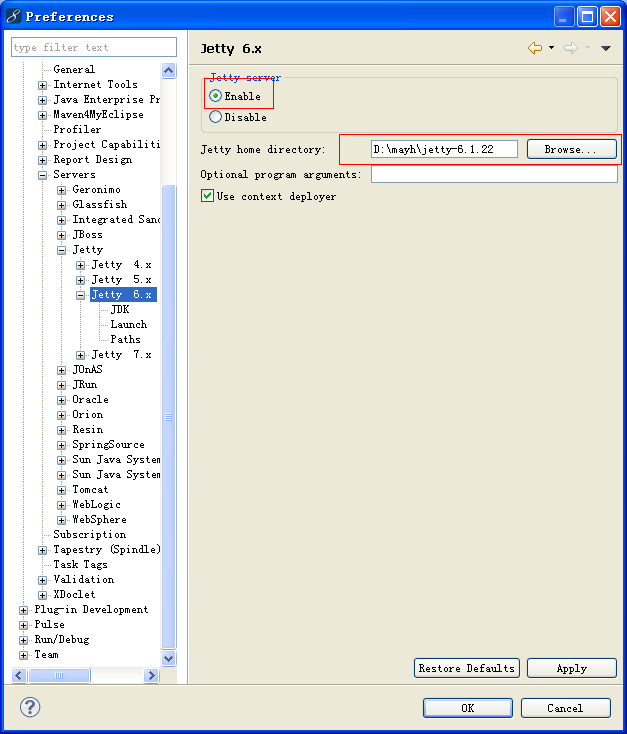627x734 pixels.
Task: Expand the Jetty 4.x node
Action: [81, 265]
